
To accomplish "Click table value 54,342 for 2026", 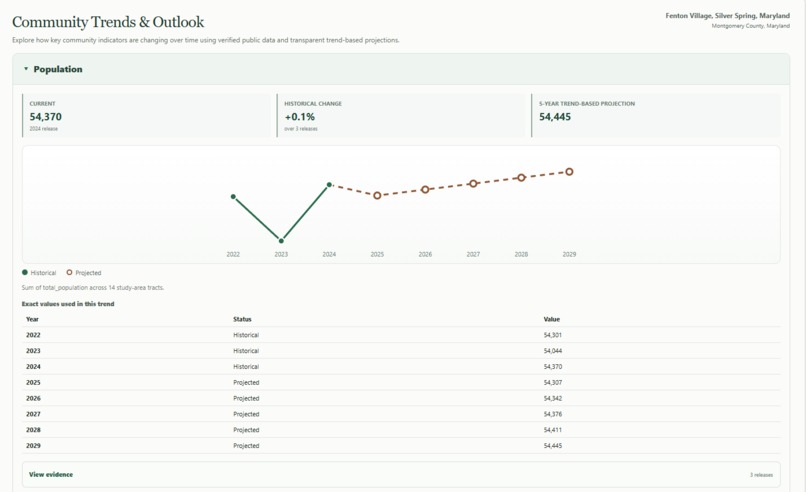I will [553, 398].
